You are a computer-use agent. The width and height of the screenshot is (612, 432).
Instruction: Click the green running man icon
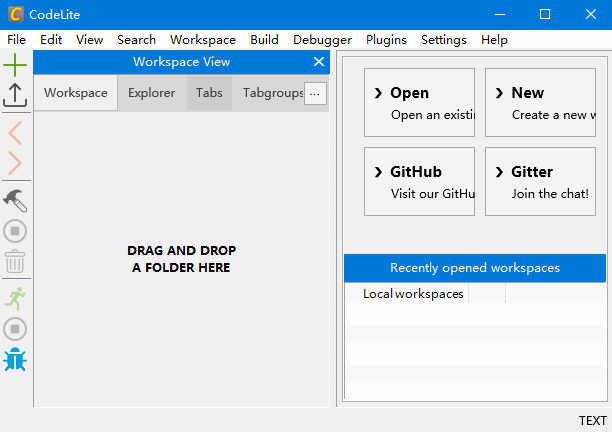point(15,297)
